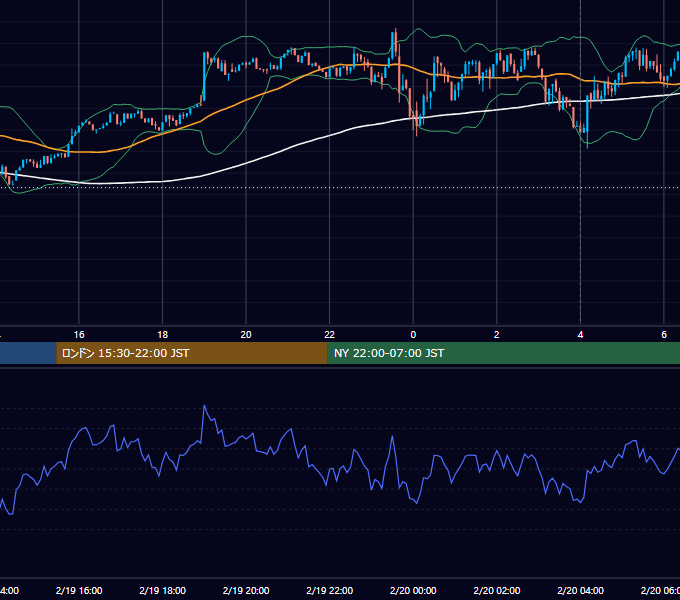
Task: Click the ロンドン 15:30-22:00 JST session bar
Action: [x=192, y=353]
